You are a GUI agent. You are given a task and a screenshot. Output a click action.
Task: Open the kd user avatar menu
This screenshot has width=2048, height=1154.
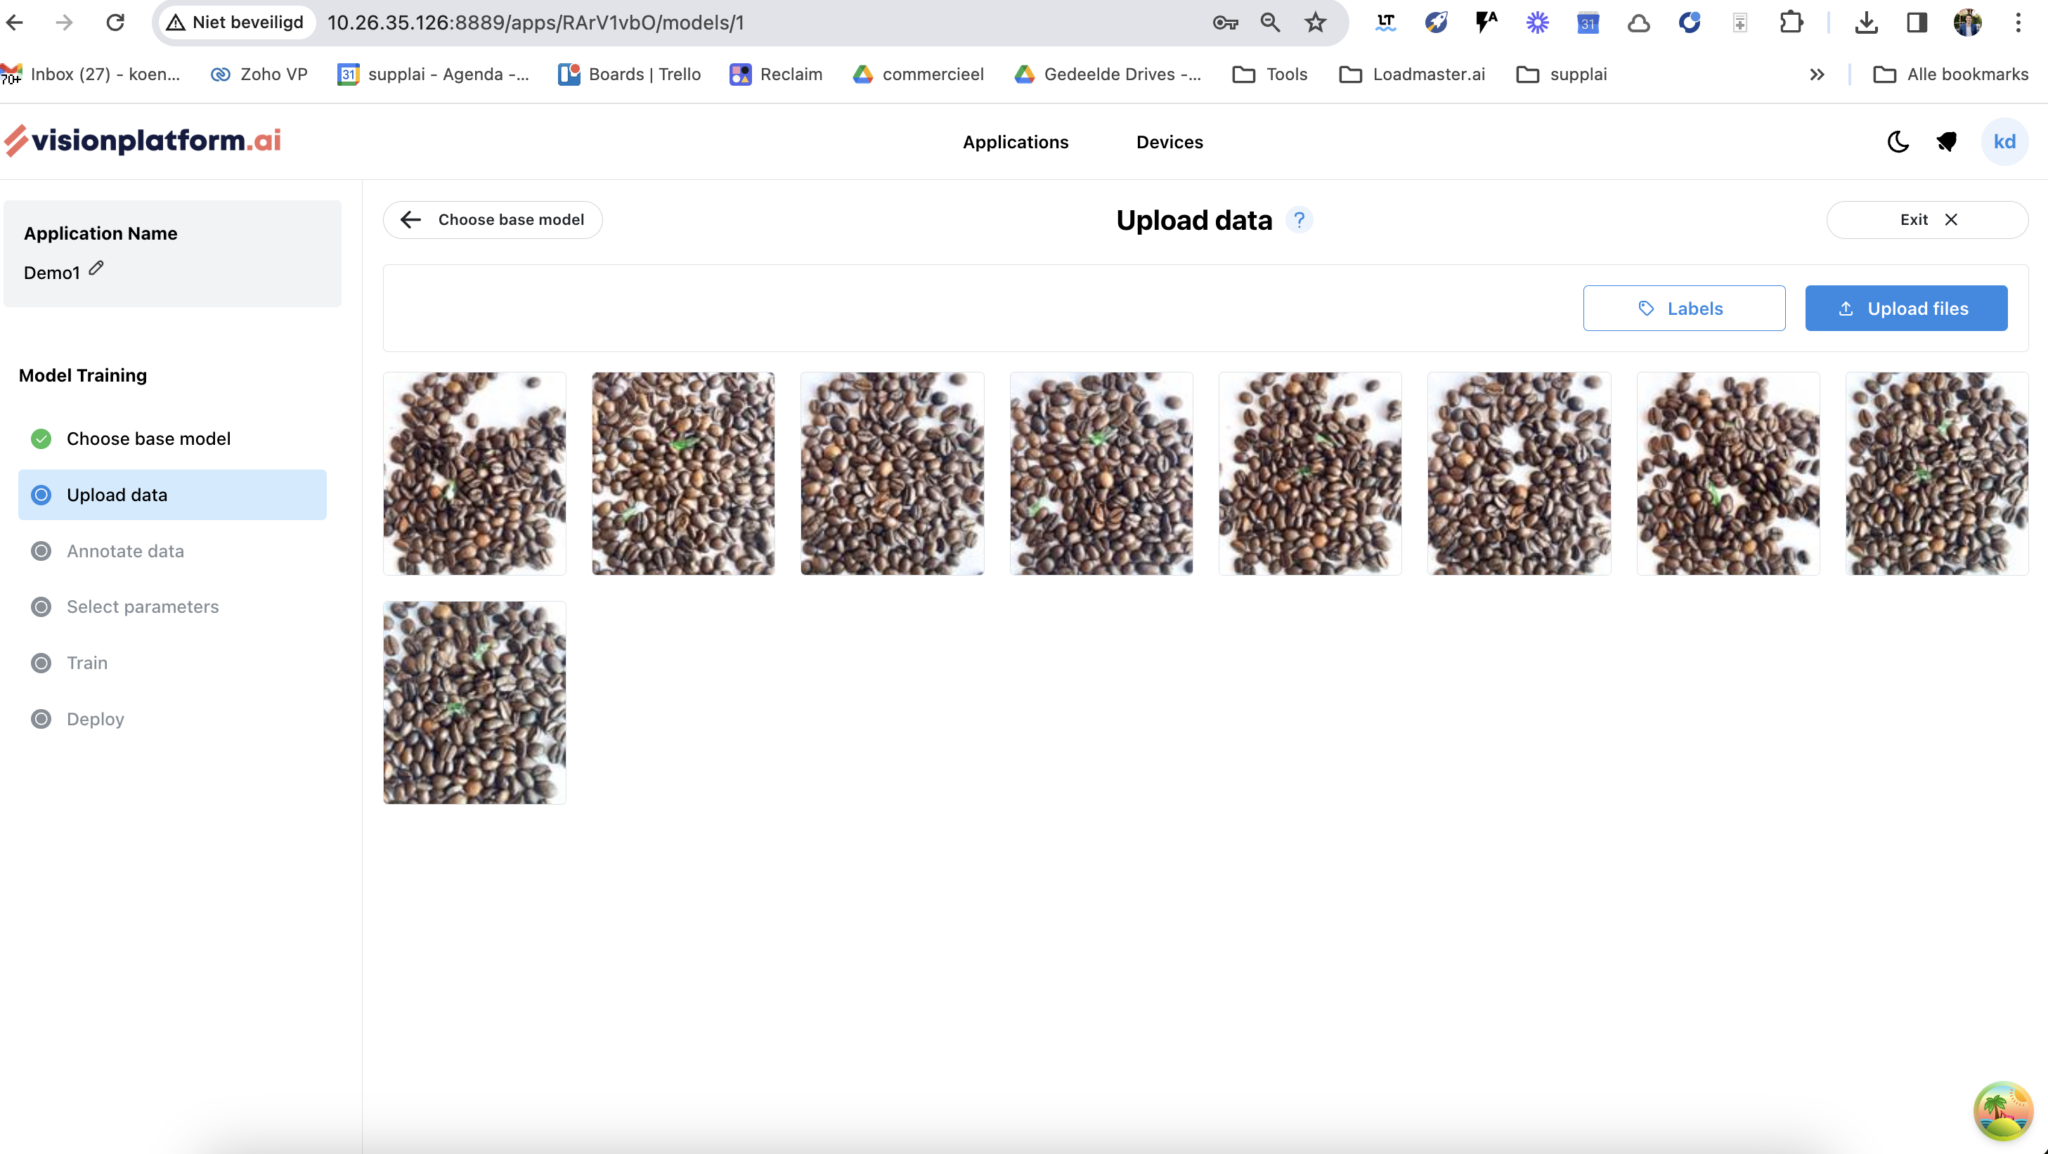coord(2004,141)
